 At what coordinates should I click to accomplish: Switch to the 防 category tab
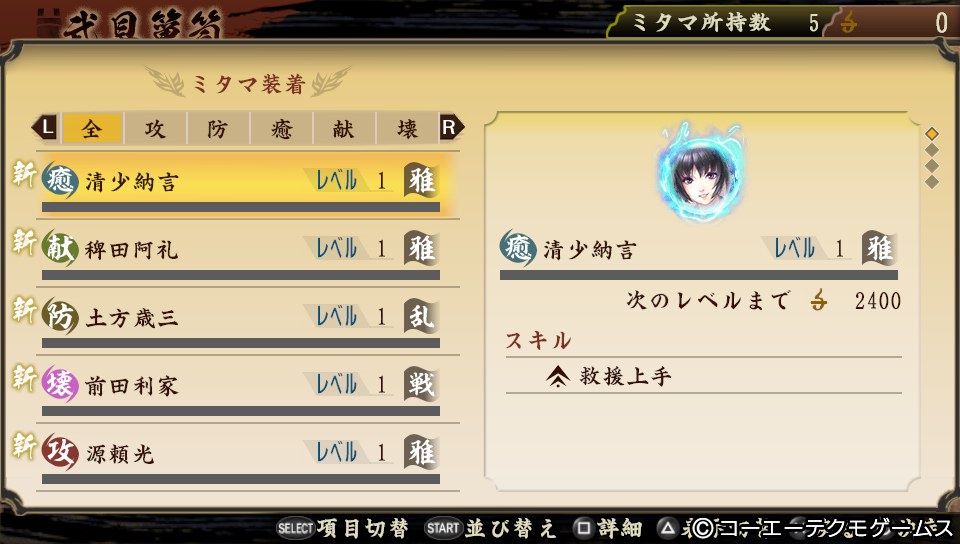218,129
